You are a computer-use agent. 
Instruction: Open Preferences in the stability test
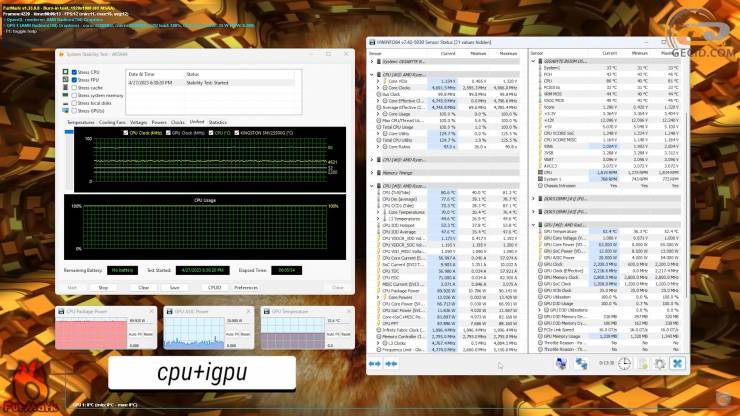tap(246, 288)
